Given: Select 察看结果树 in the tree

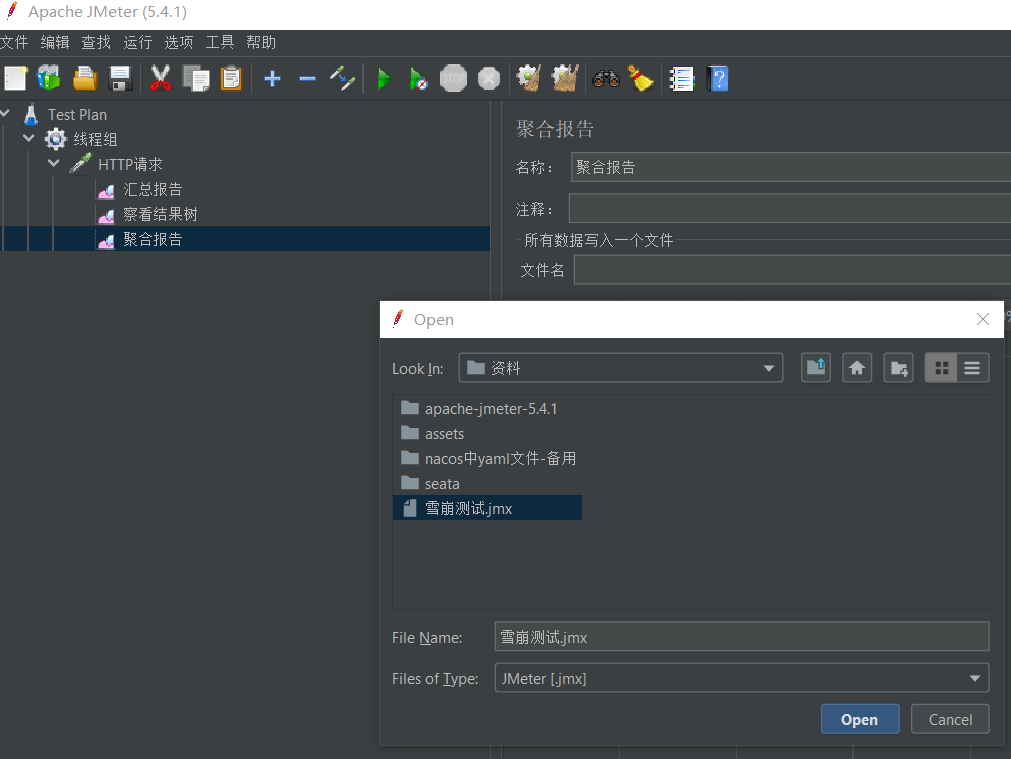Looking at the screenshot, I should [x=160, y=215].
